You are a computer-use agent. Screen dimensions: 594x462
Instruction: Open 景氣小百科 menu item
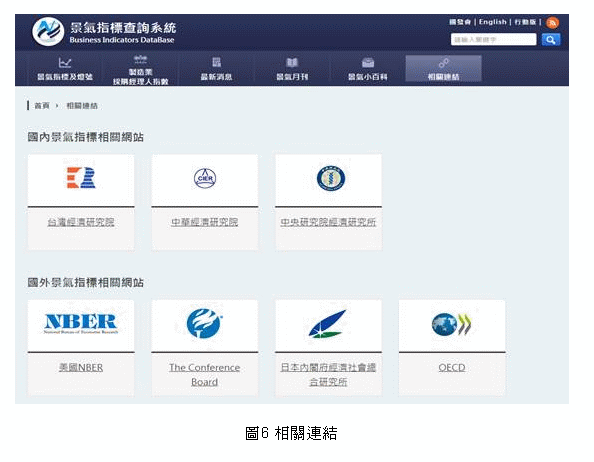click(x=367, y=69)
